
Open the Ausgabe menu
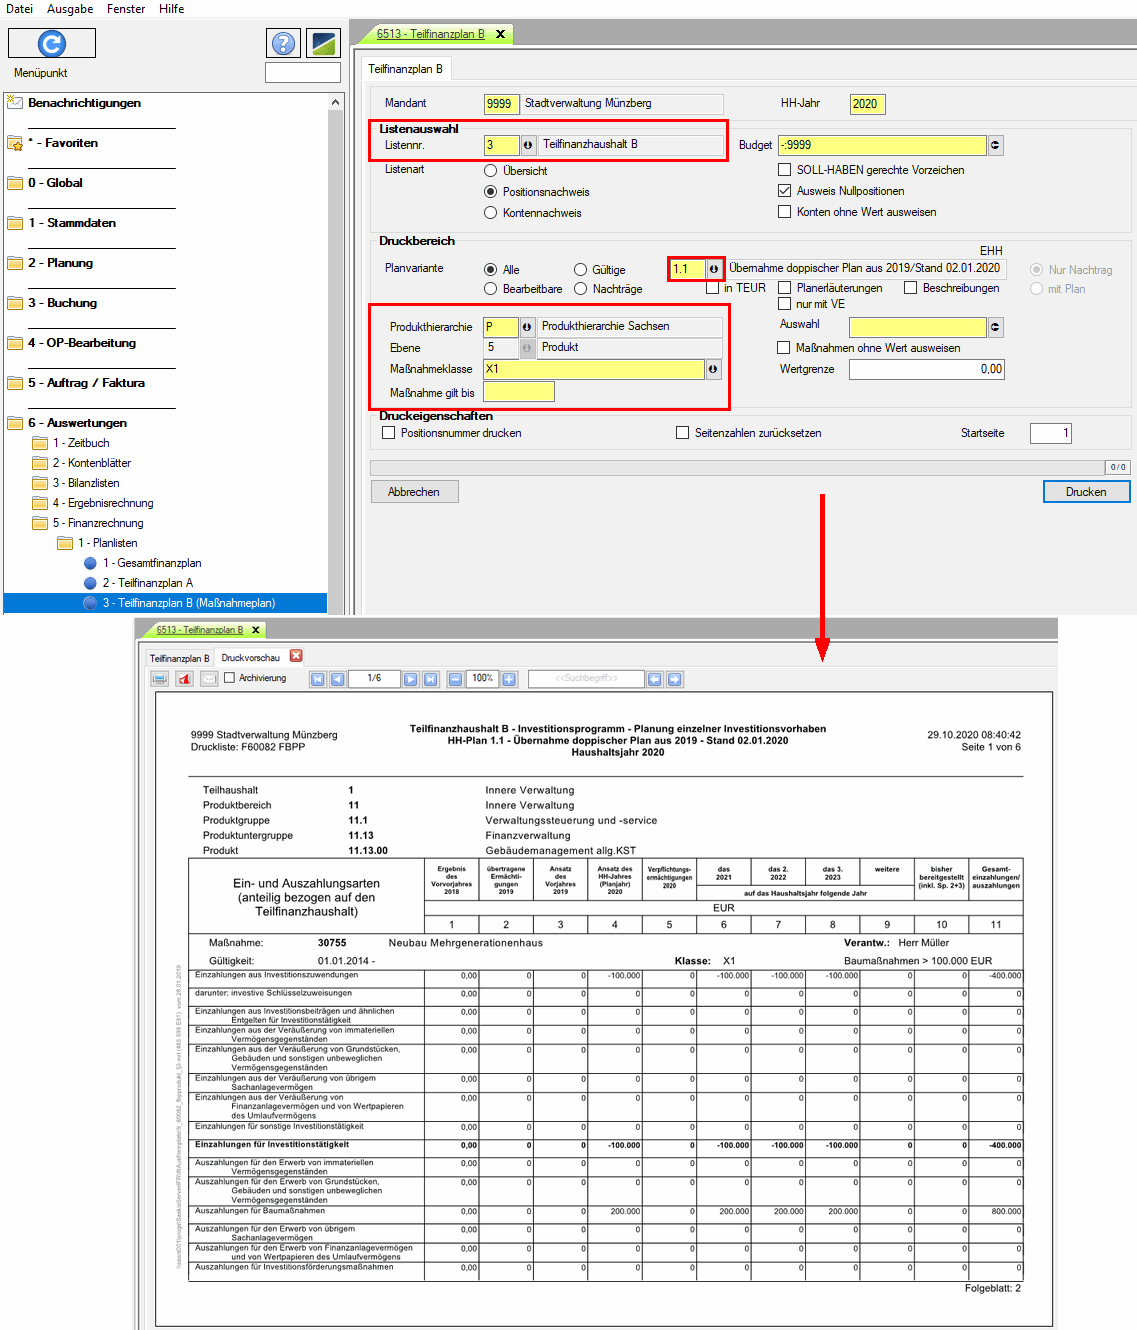(x=70, y=9)
